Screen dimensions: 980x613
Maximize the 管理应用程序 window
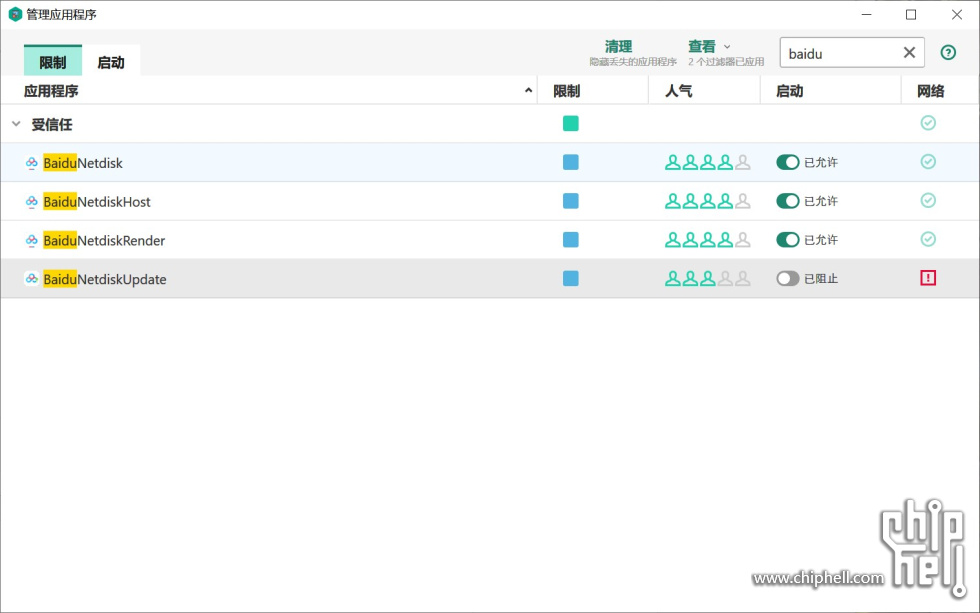point(911,14)
